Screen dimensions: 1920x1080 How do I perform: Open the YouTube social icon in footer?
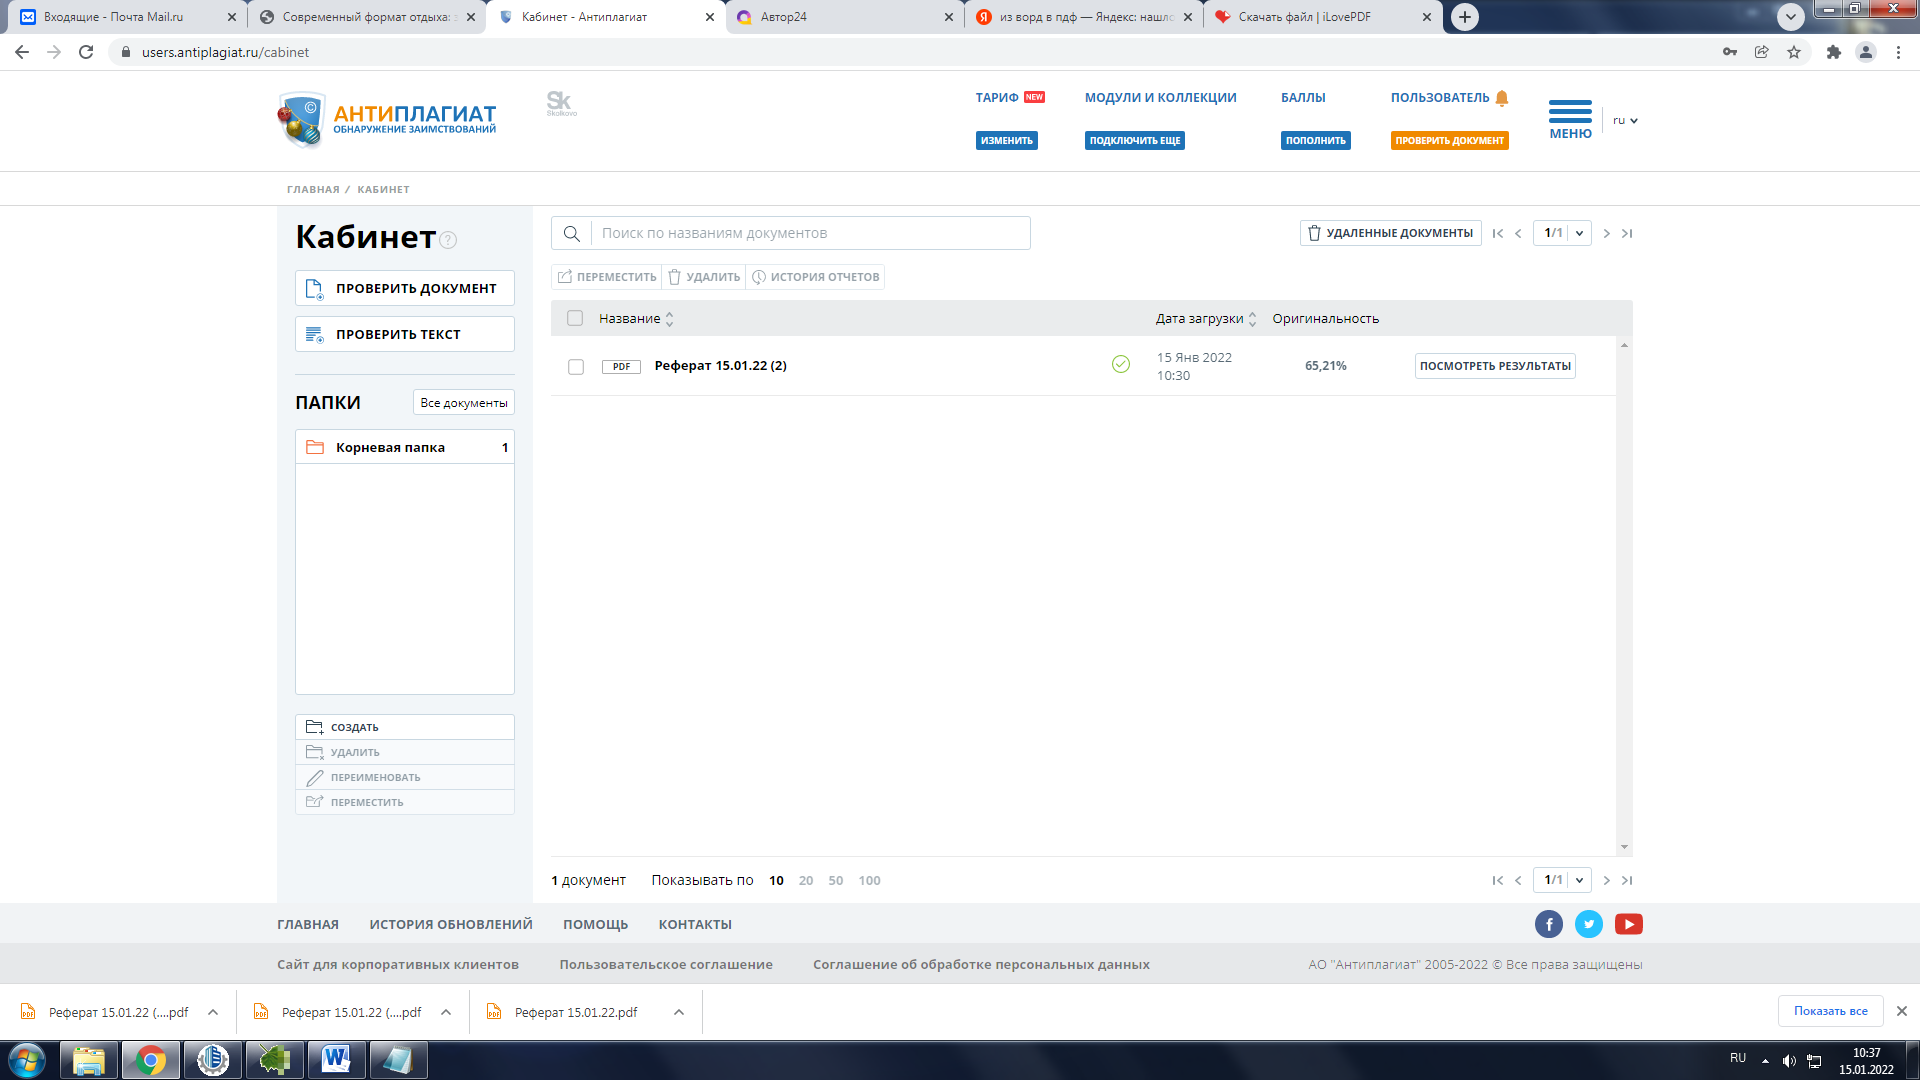coord(1628,924)
